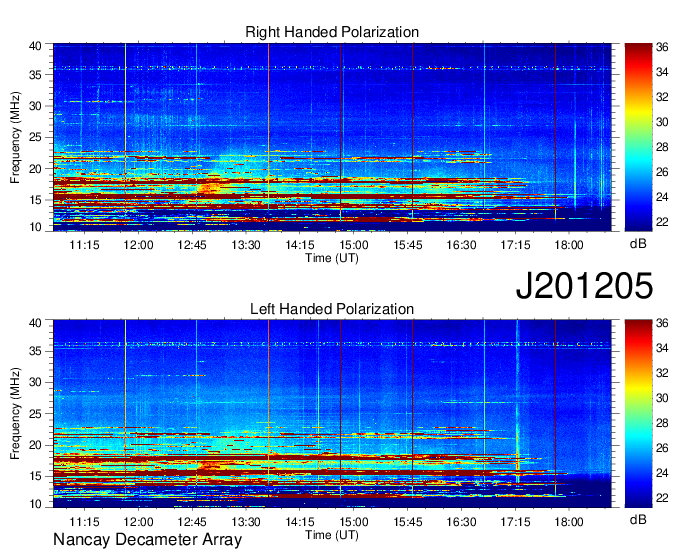Click "16:30" time tick on Right Handed plot
Image resolution: width=680 pixels, height=552 pixels.
(461, 245)
